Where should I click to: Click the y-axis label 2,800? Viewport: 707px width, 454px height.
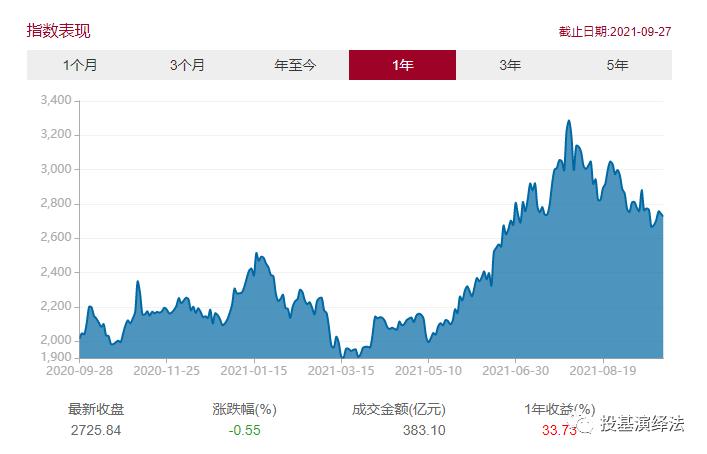pyautogui.click(x=56, y=203)
